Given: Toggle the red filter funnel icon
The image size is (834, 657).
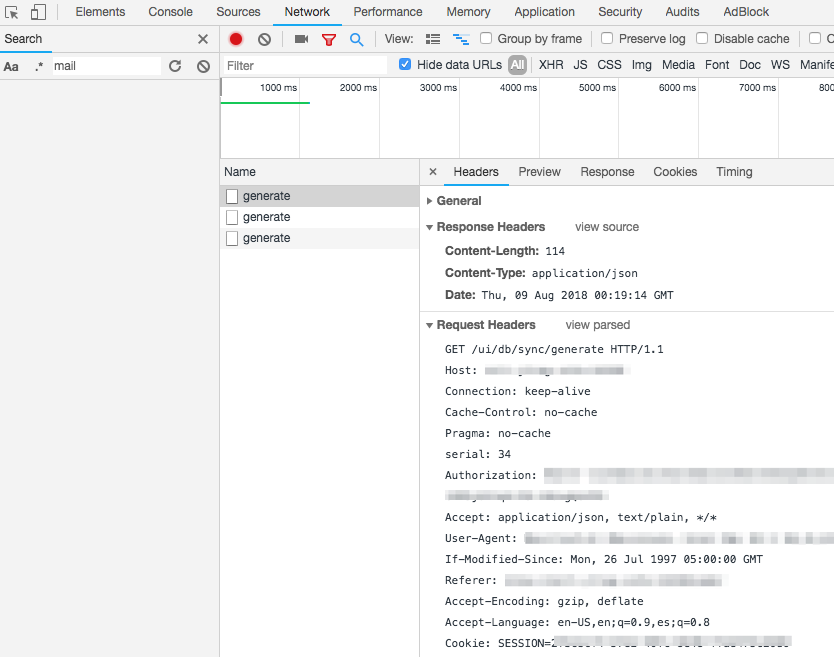Looking at the screenshot, I should (x=329, y=39).
